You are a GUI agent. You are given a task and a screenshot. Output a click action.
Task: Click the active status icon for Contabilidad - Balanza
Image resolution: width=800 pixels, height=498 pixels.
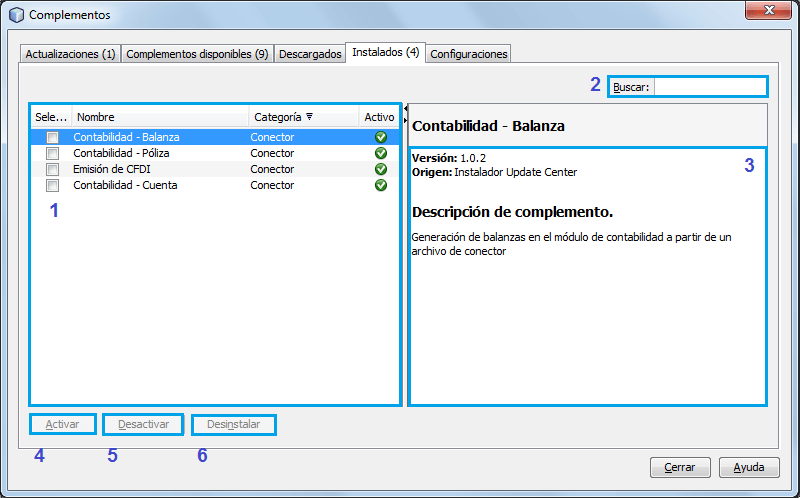pyautogui.click(x=380, y=137)
